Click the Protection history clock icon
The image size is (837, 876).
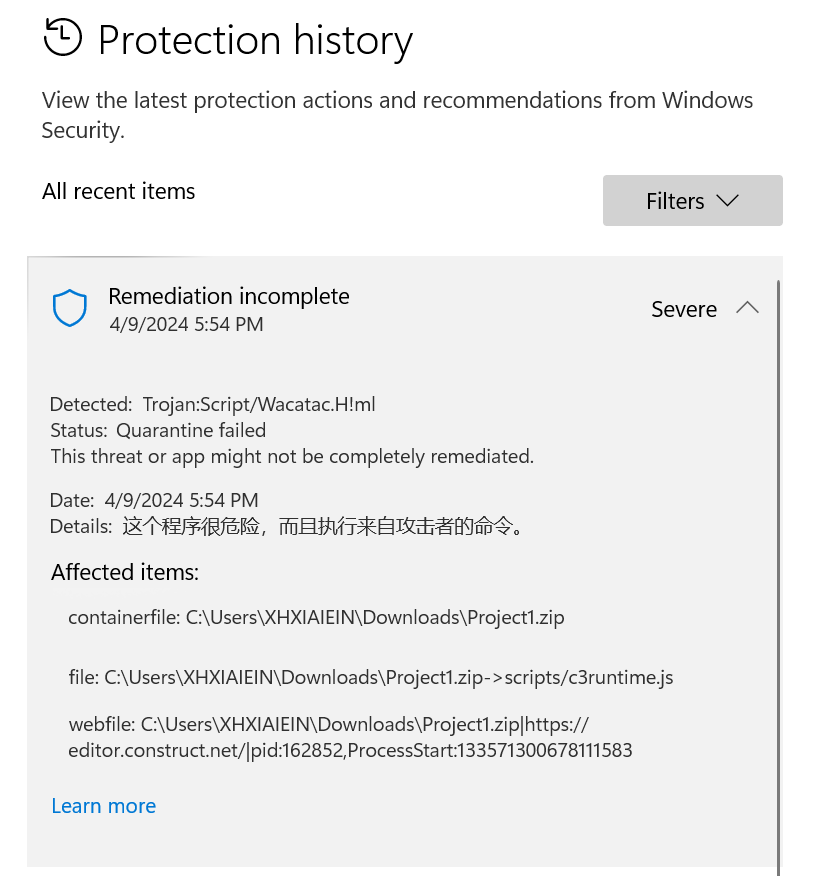(x=63, y=37)
